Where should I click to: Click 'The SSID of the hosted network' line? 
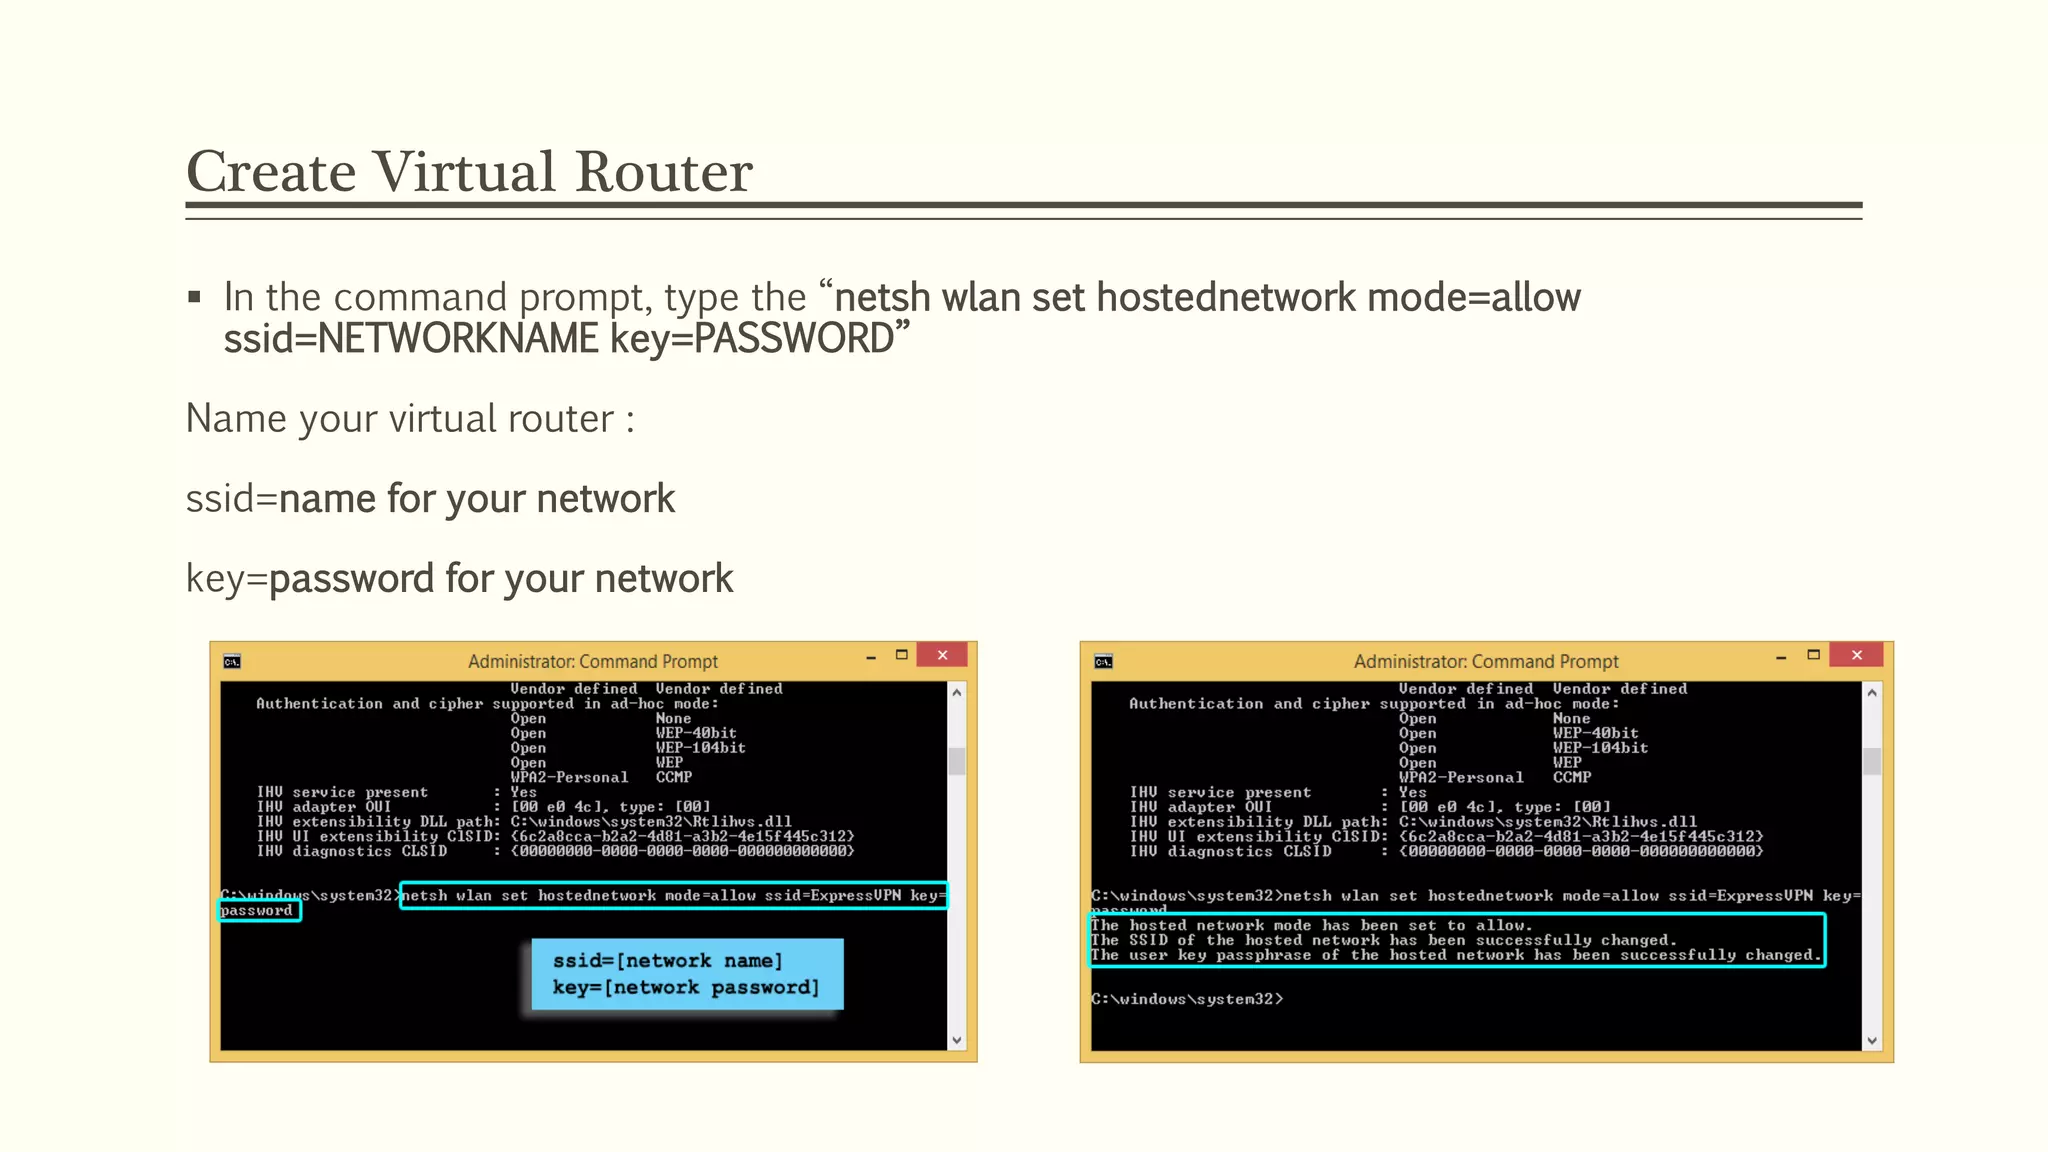[1383, 940]
